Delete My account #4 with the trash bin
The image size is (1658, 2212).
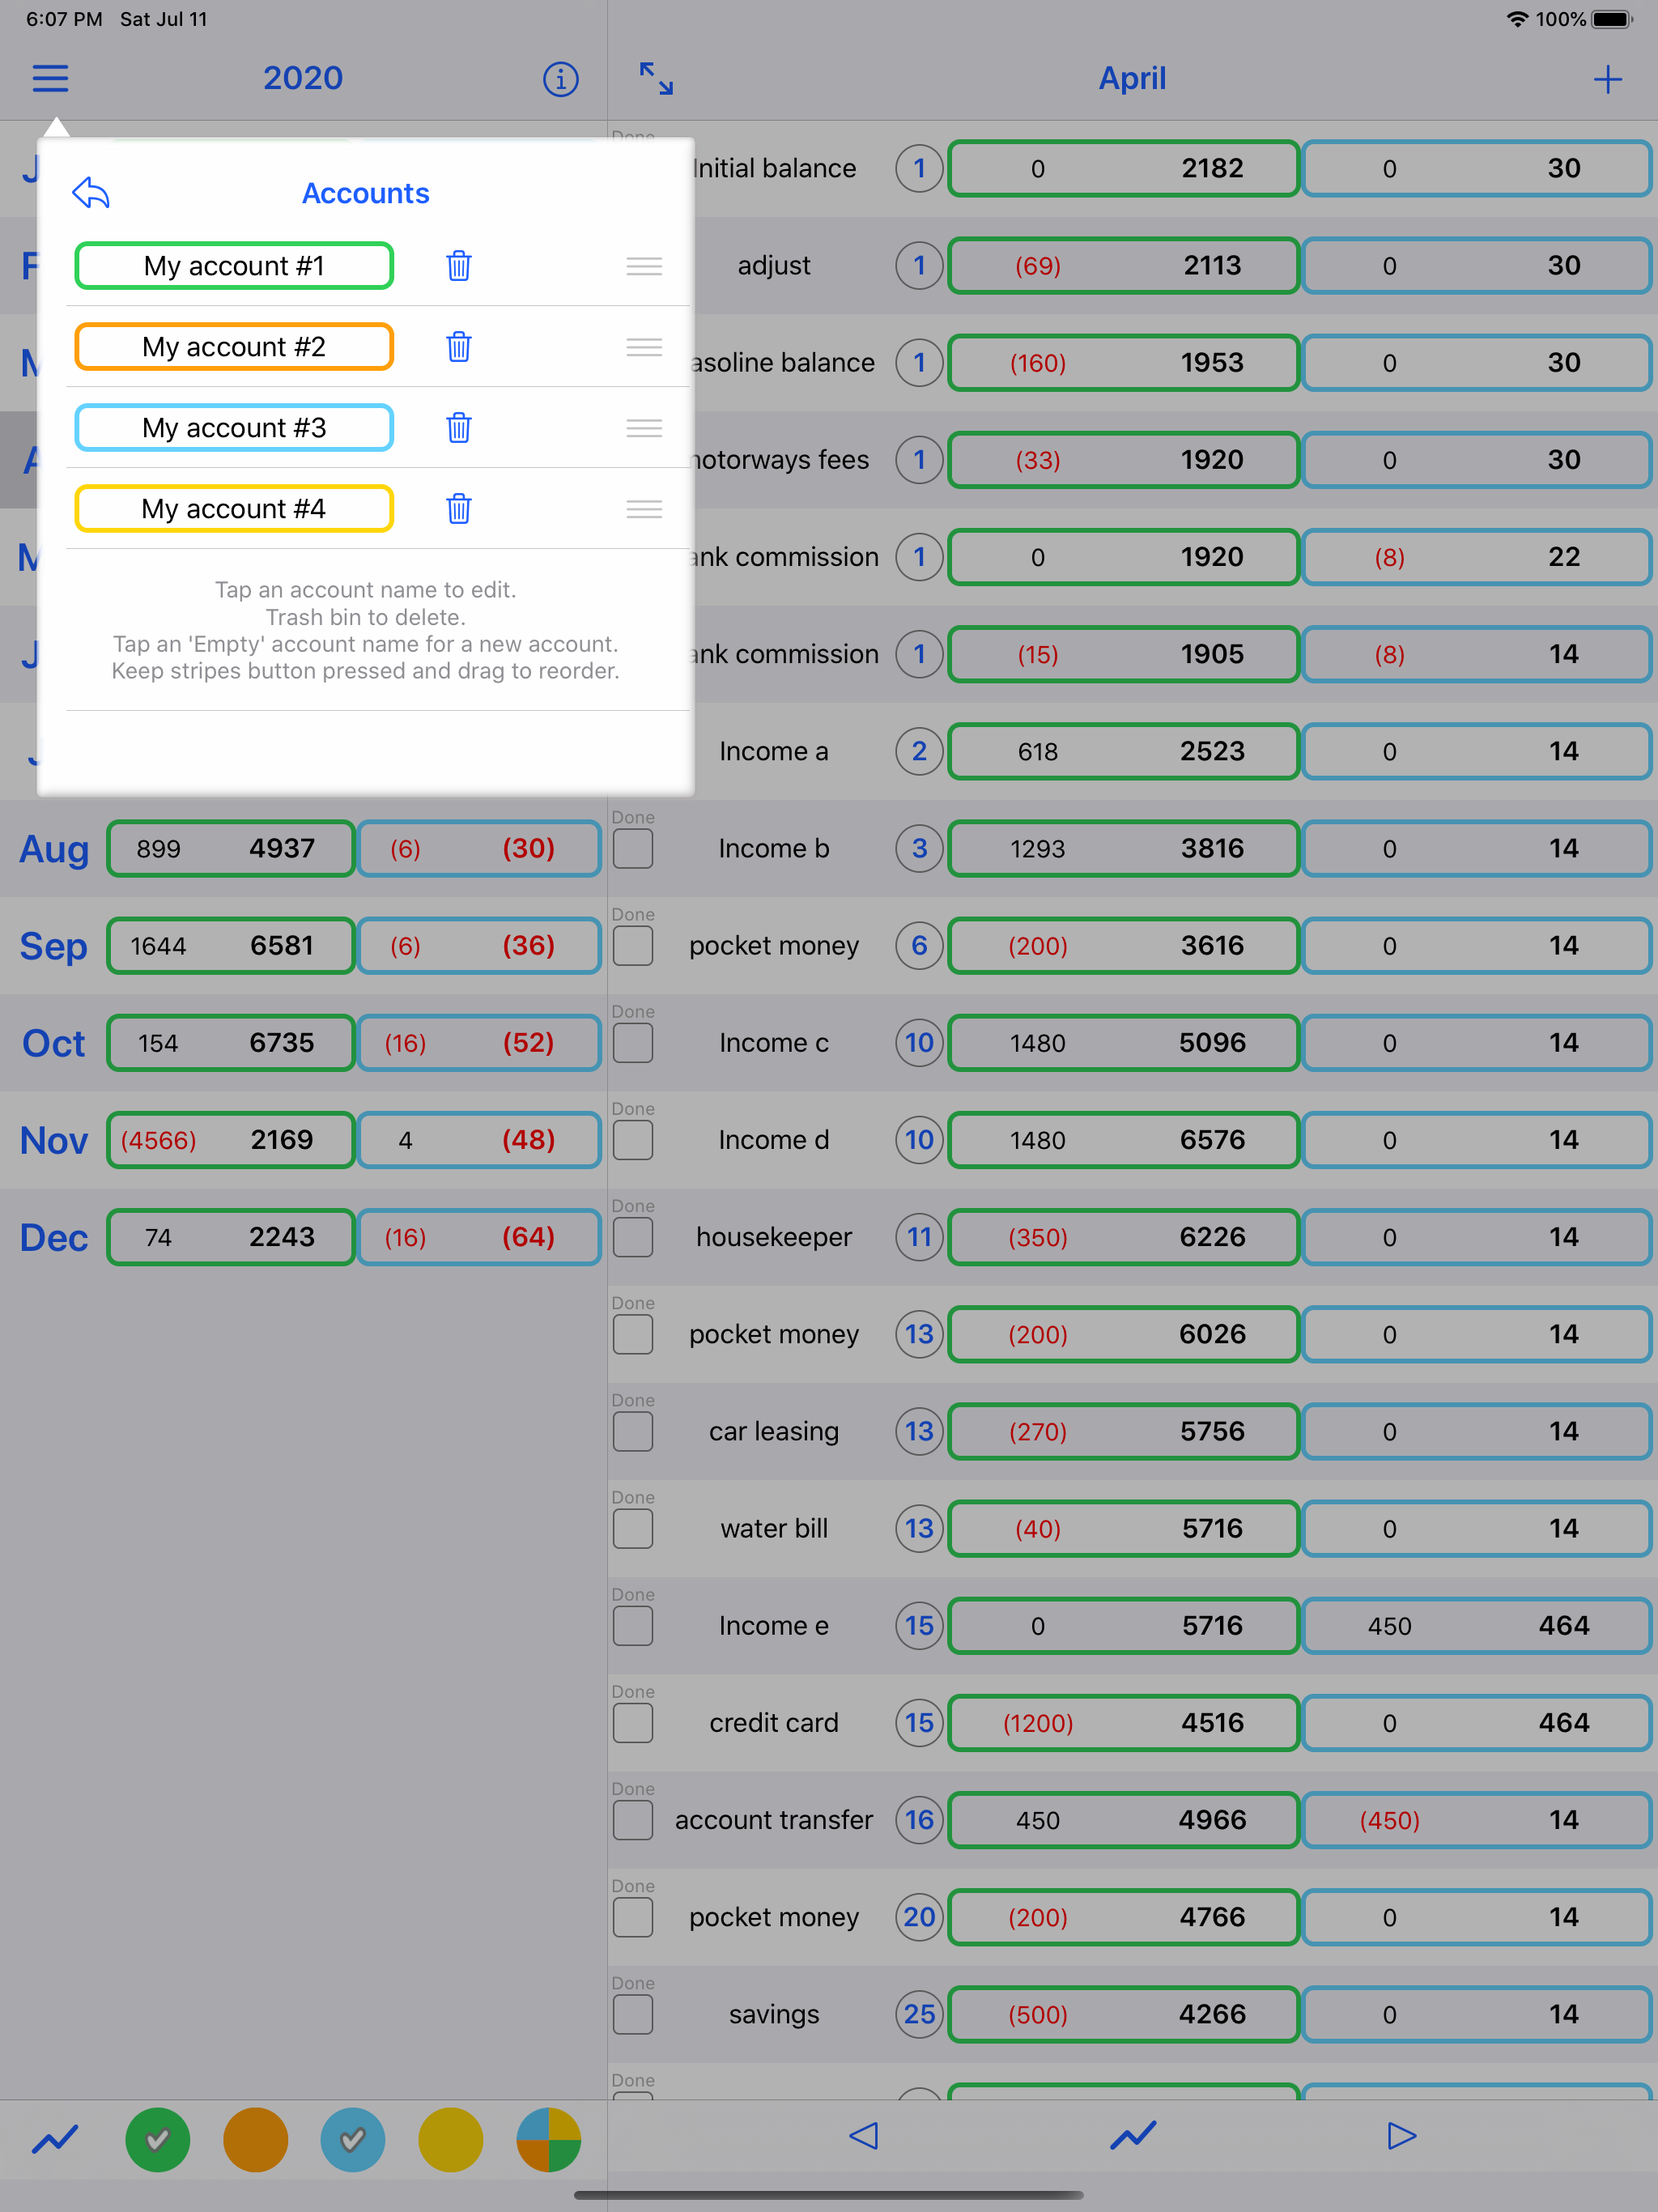click(x=458, y=509)
